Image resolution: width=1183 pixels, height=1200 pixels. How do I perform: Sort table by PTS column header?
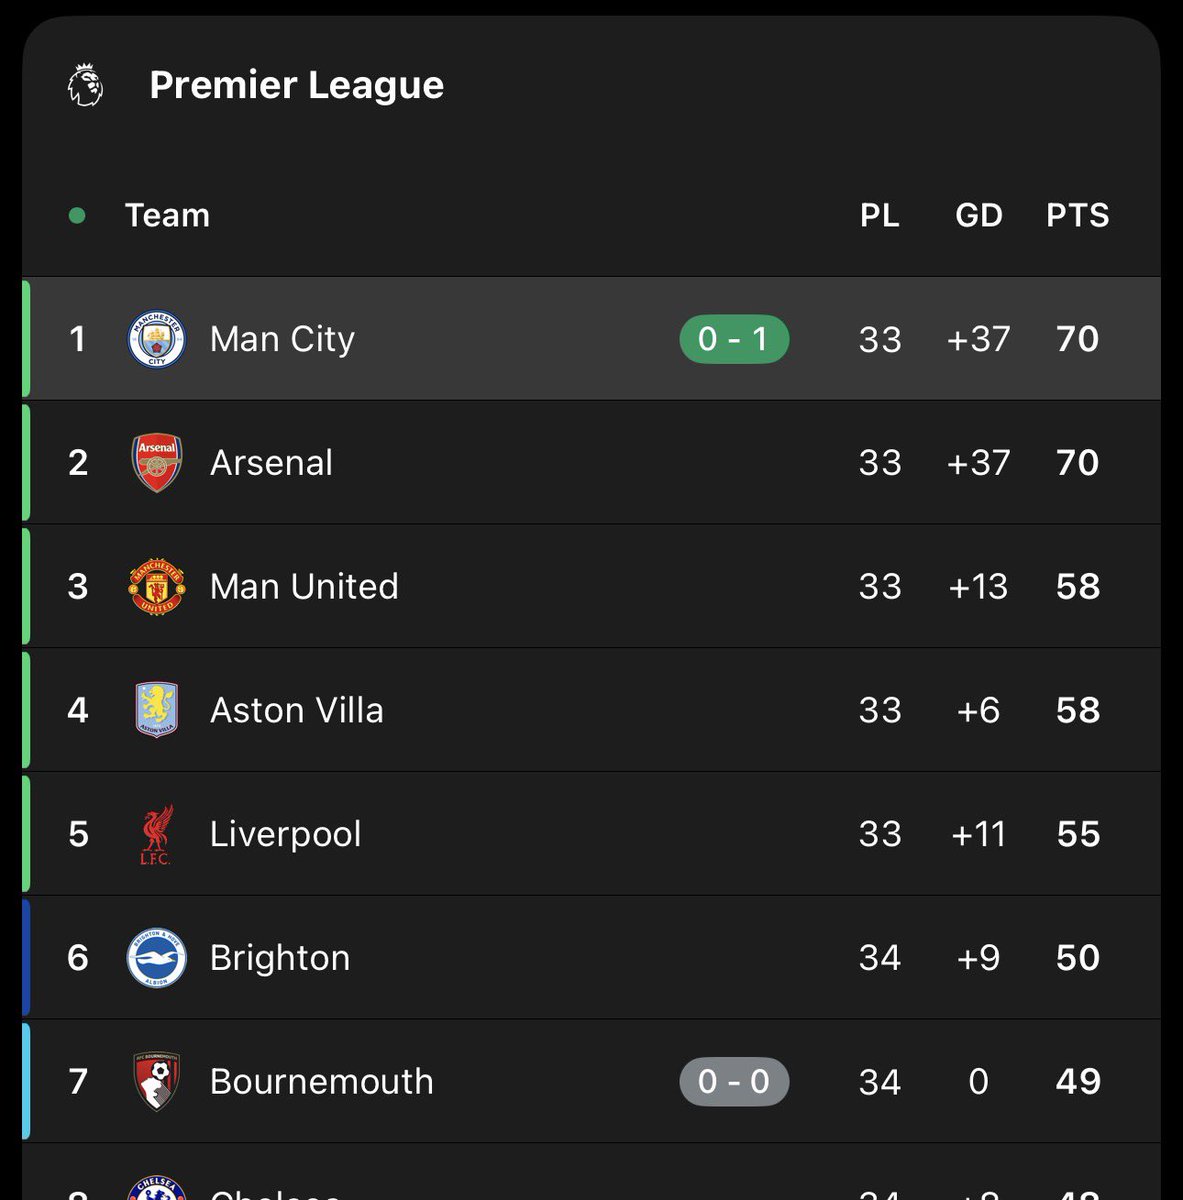click(x=1077, y=215)
